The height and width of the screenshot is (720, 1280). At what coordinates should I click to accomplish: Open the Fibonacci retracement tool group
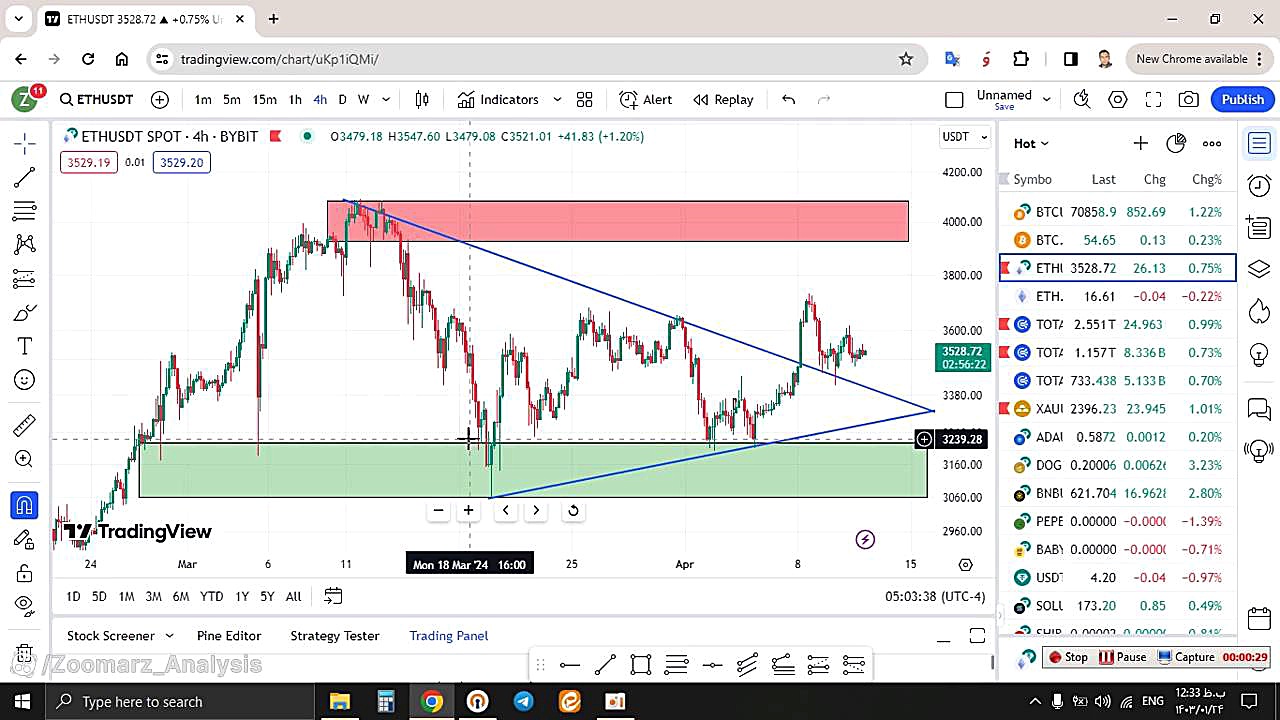tap(25, 211)
